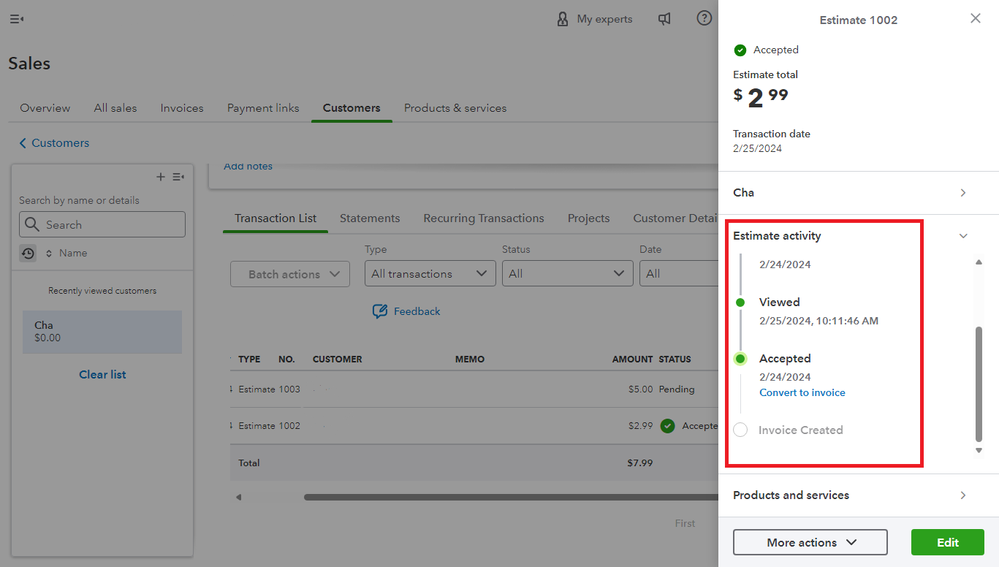Open the Statements tab
This screenshot has width=999, height=567.
pos(369,218)
